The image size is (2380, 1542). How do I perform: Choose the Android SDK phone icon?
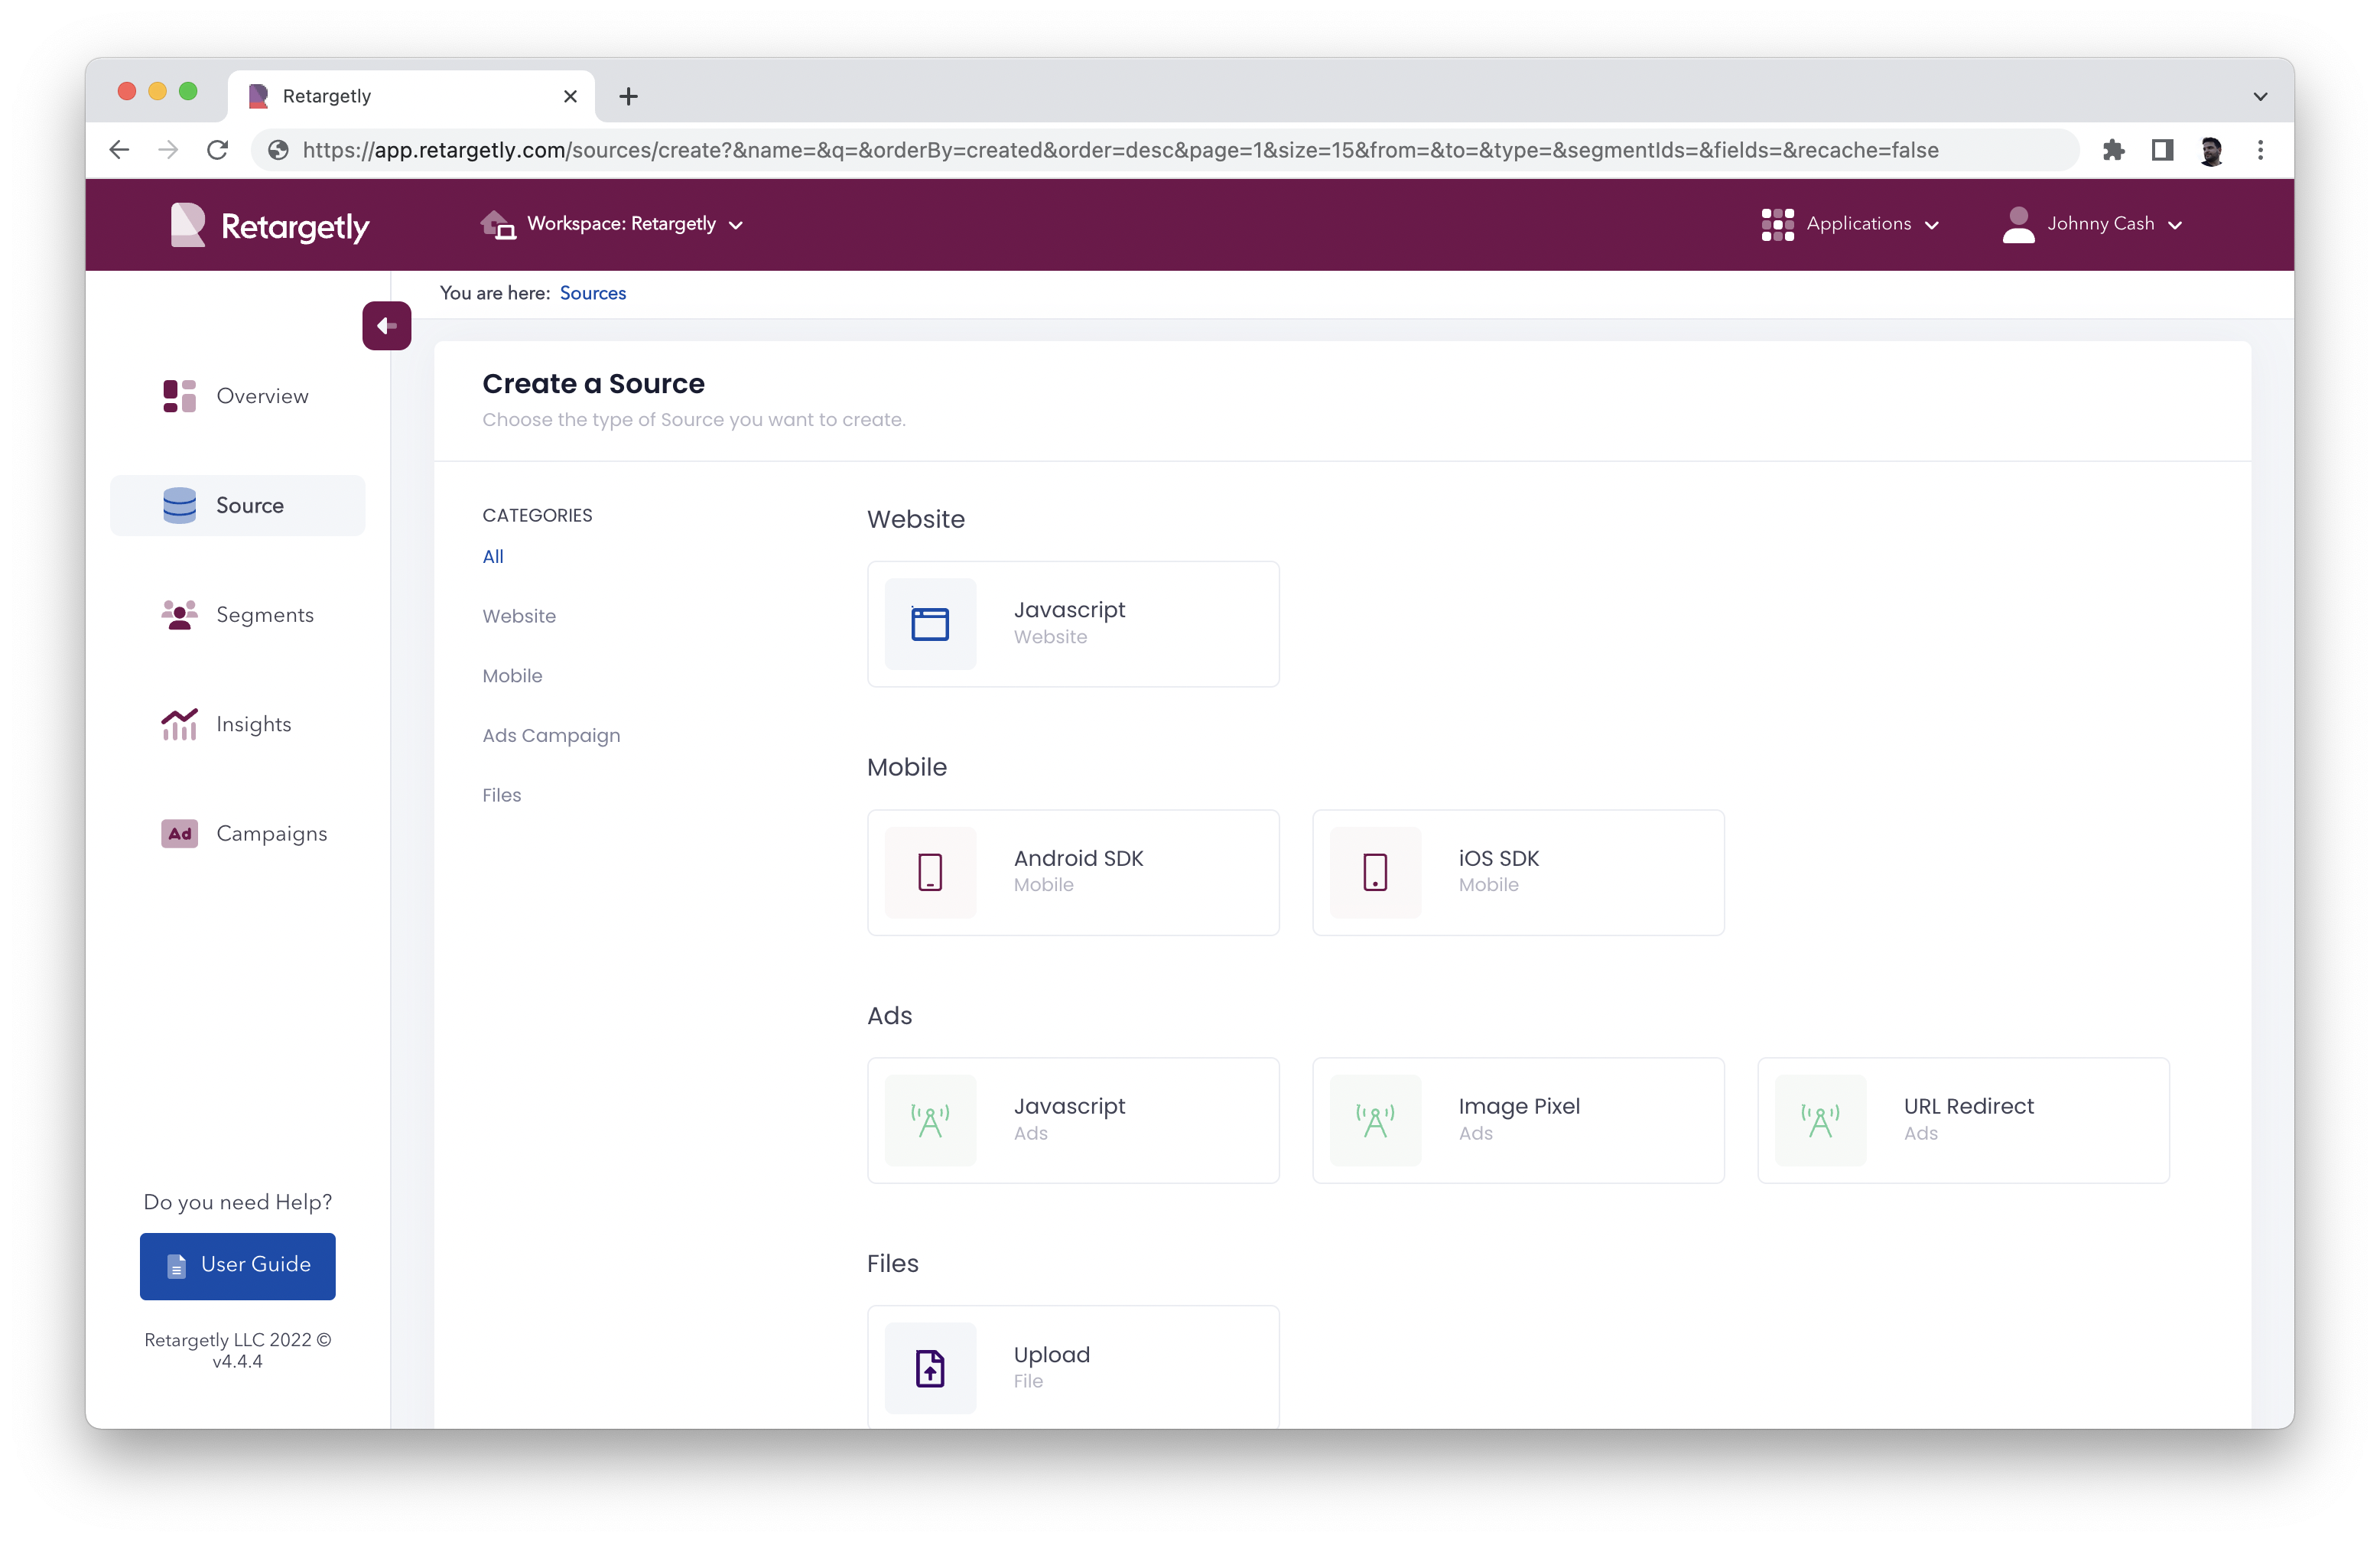(929, 872)
